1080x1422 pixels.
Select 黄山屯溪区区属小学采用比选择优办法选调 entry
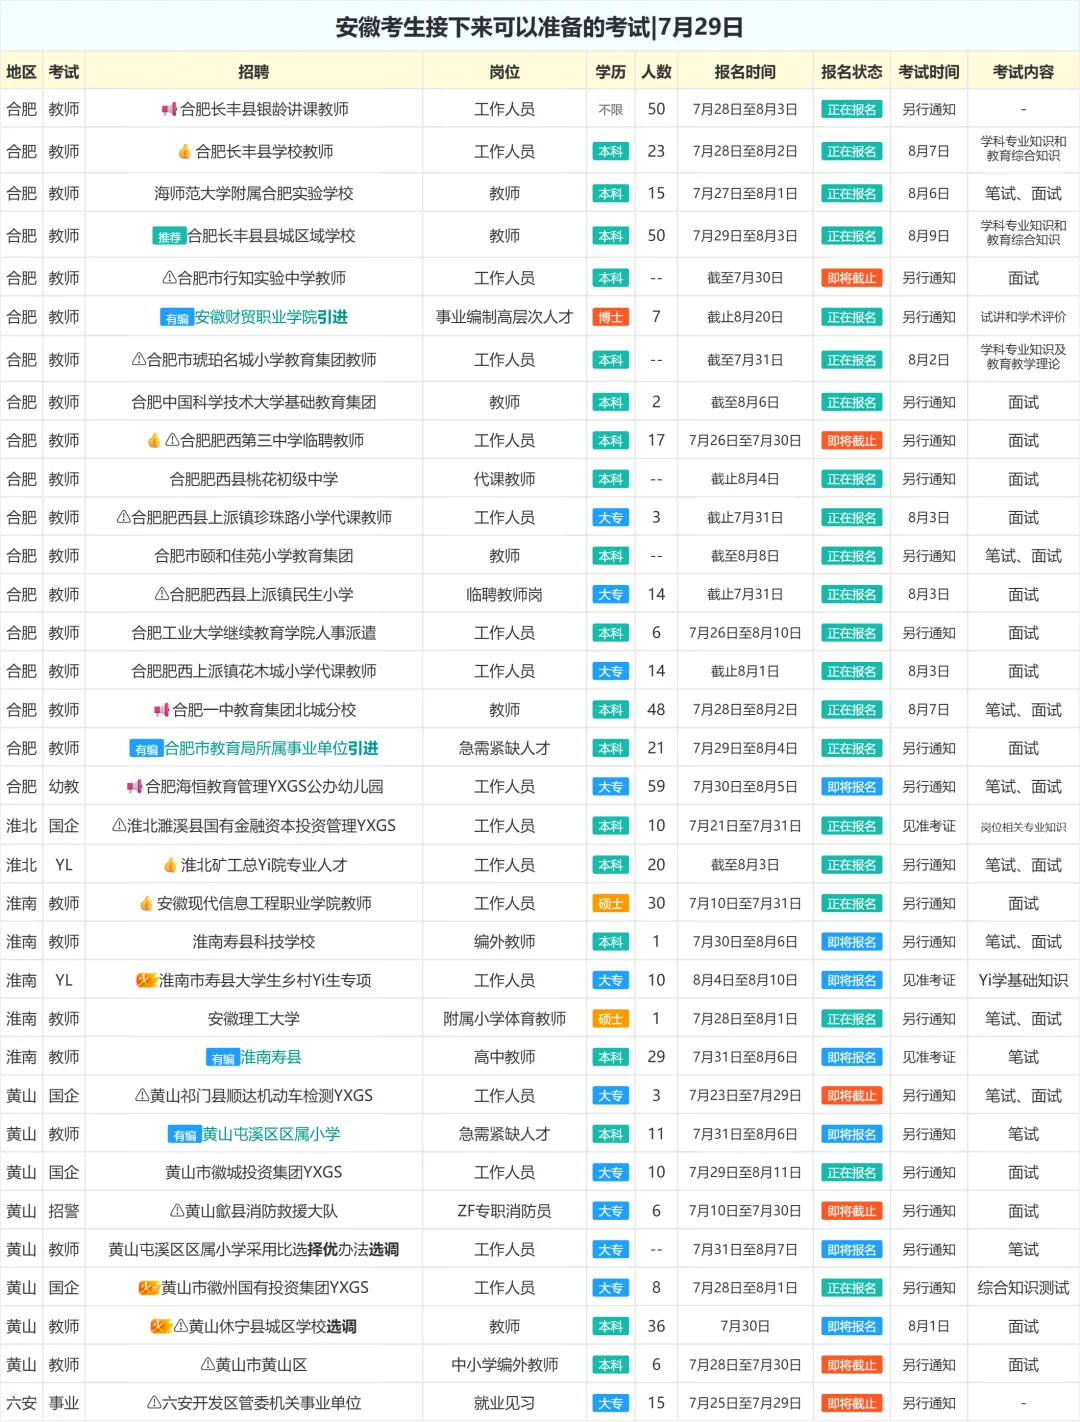coord(254,1249)
